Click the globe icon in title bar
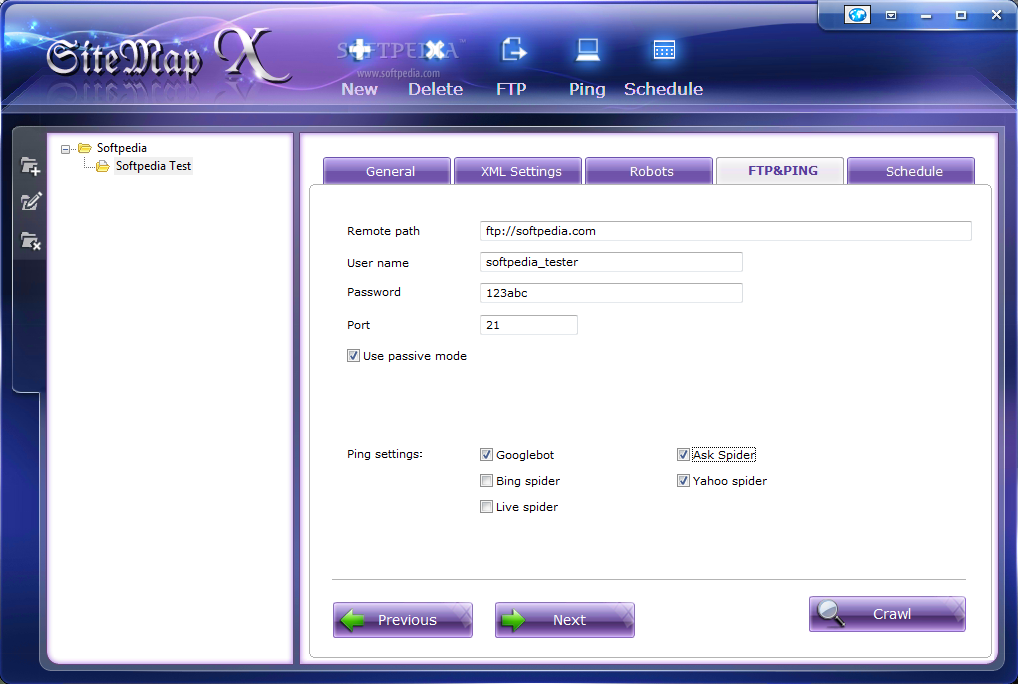The height and width of the screenshot is (684, 1018). 857,14
